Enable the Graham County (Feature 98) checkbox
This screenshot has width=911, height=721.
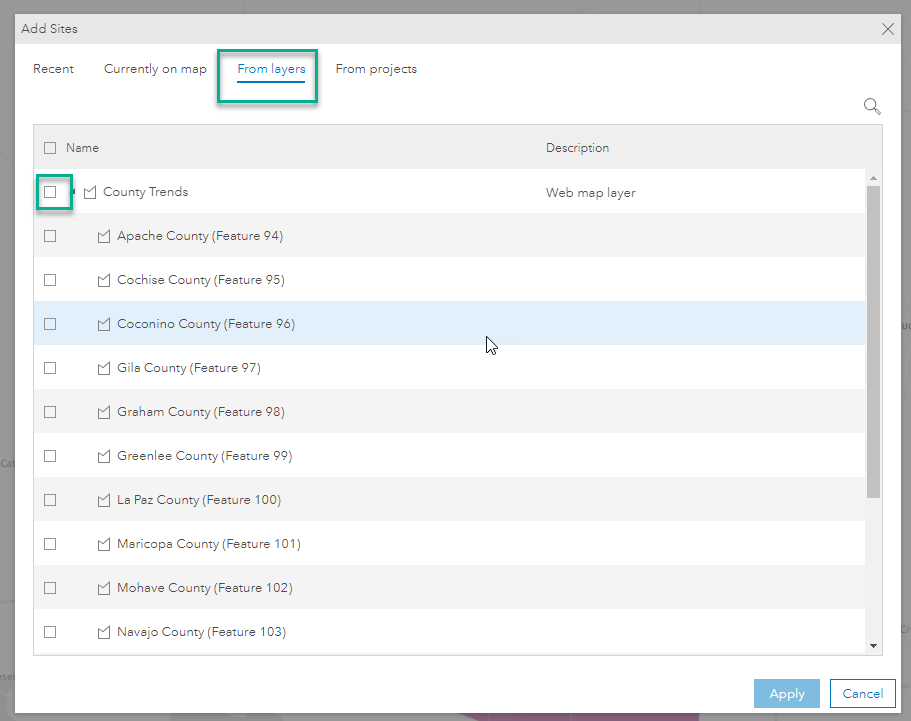[x=50, y=412]
